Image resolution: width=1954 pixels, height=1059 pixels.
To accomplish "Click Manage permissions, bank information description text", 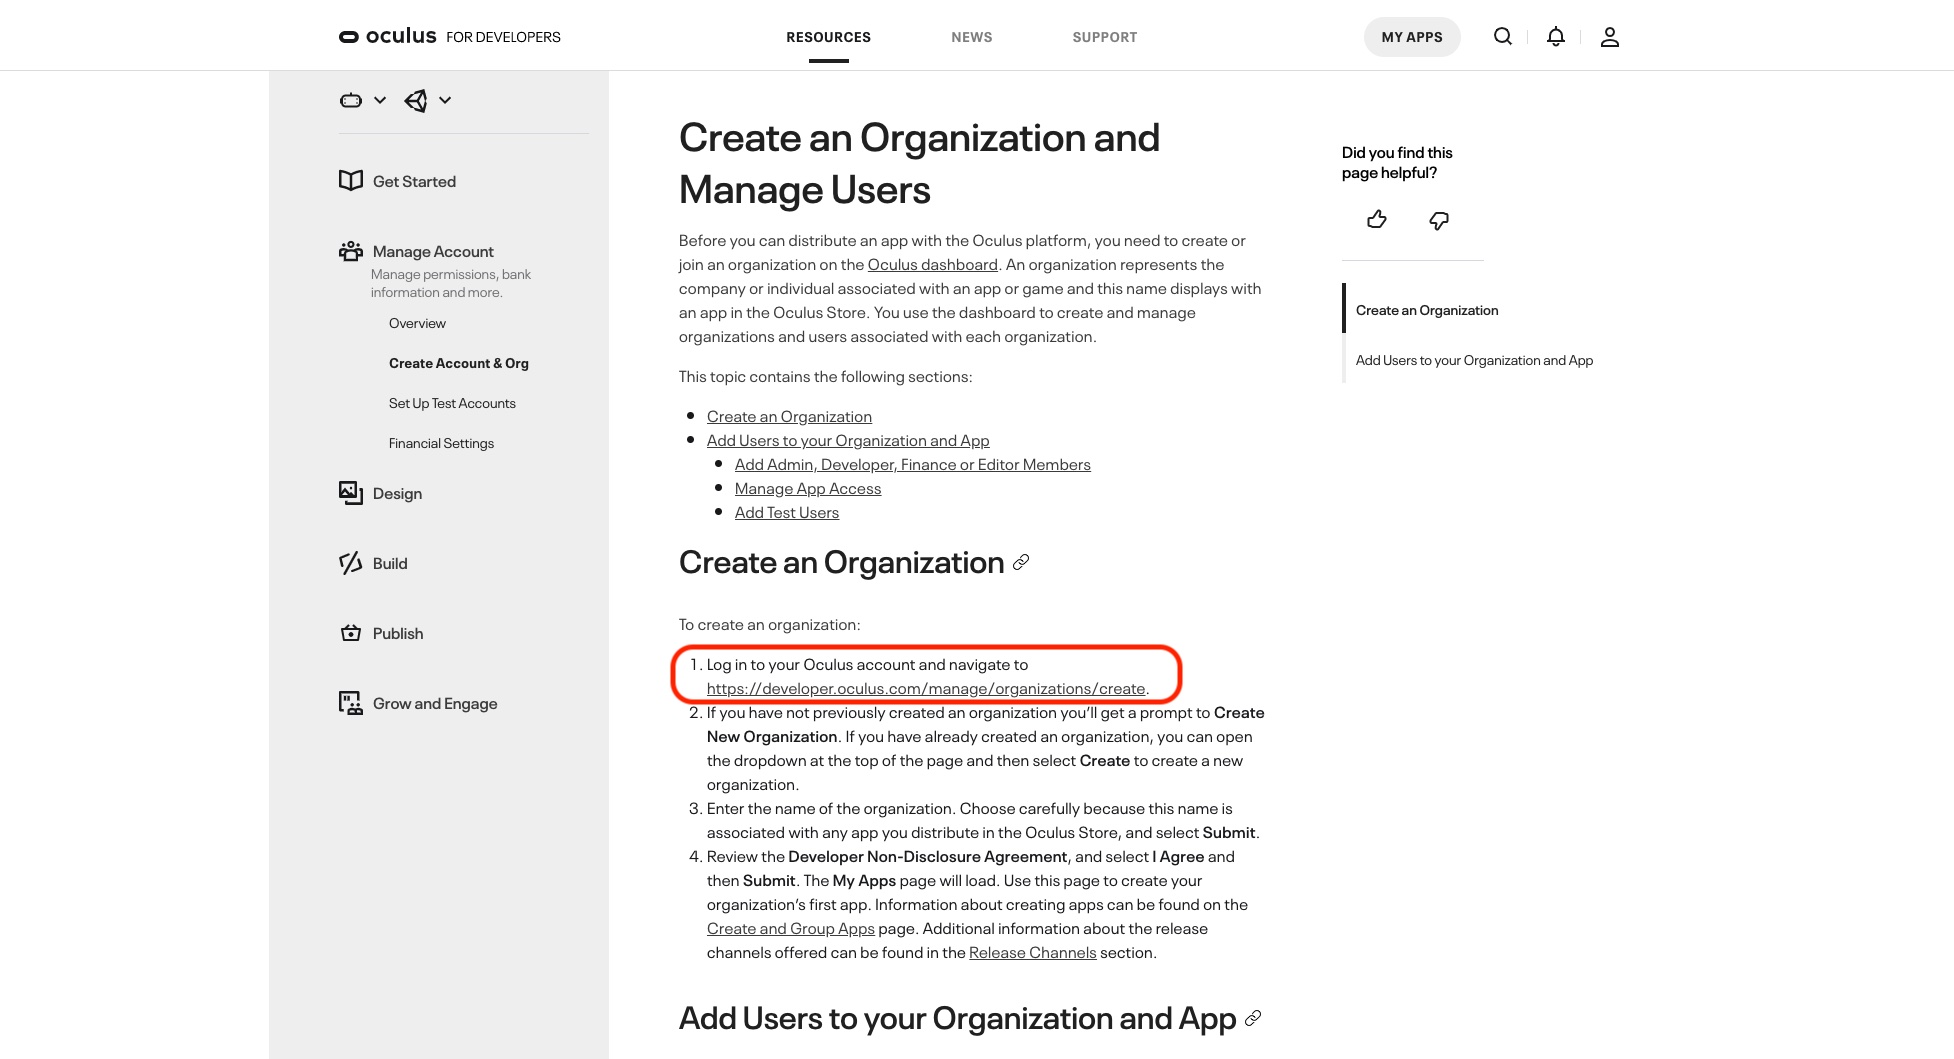I will (x=451, y=283).
